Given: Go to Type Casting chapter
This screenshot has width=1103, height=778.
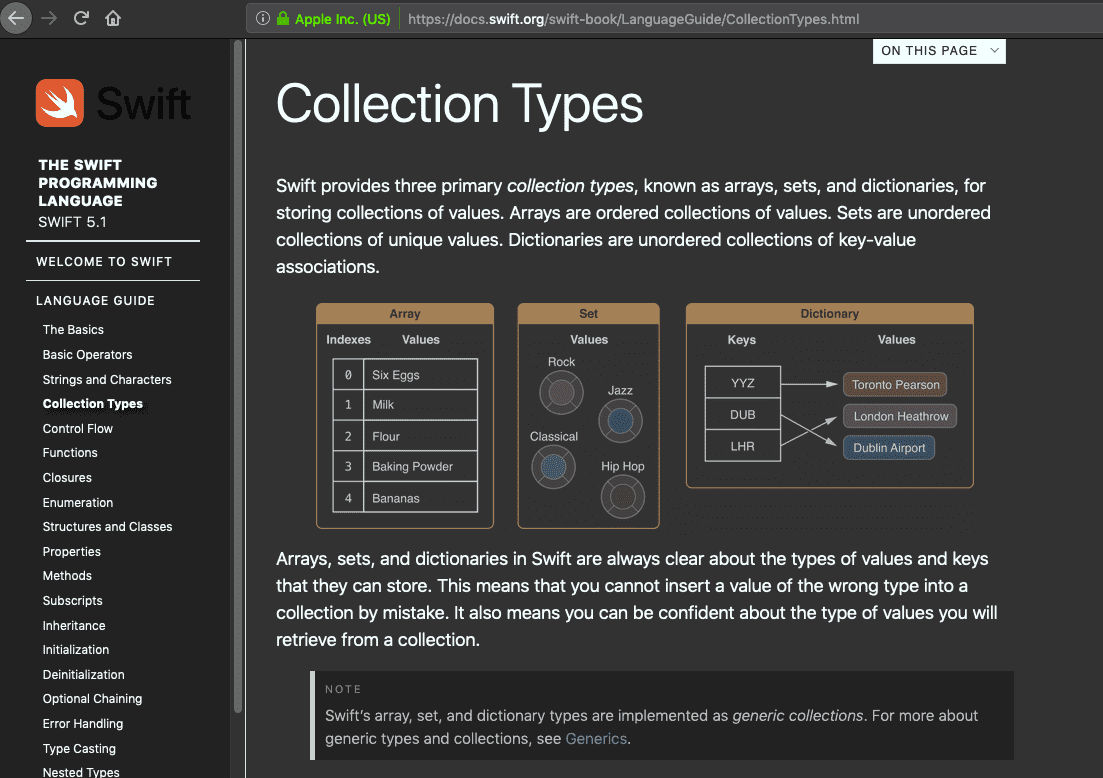Looking at the screenshot, I should [79, 748].
